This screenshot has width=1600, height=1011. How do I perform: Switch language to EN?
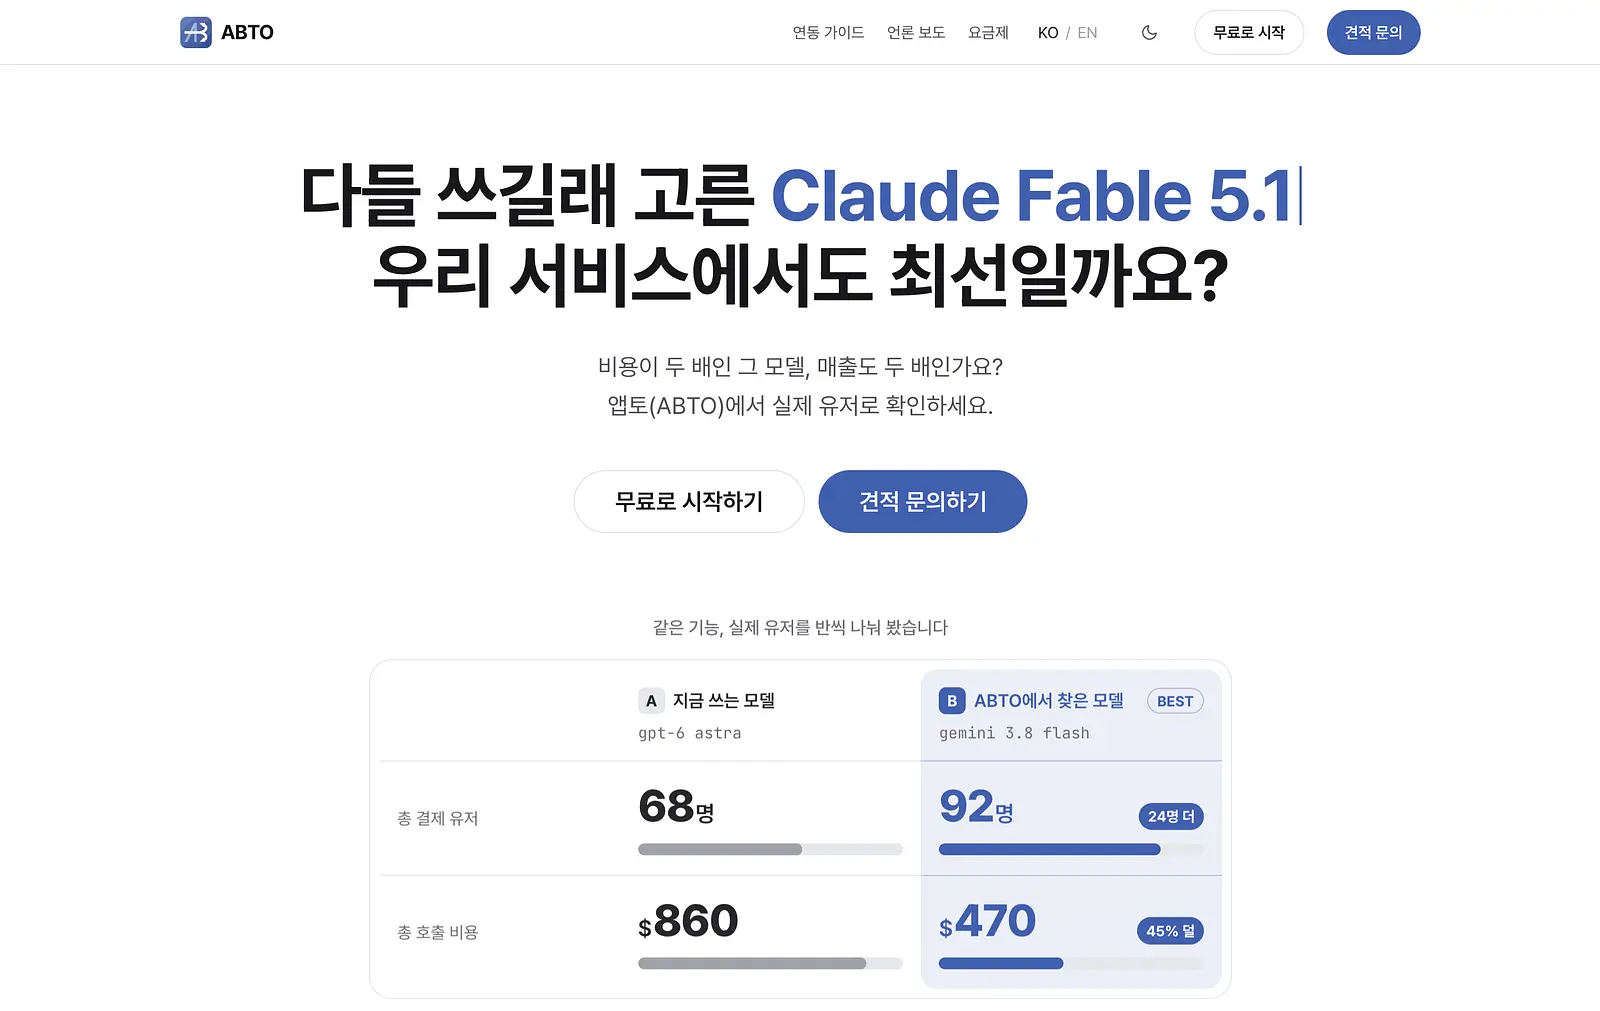tap(1087, 33)
